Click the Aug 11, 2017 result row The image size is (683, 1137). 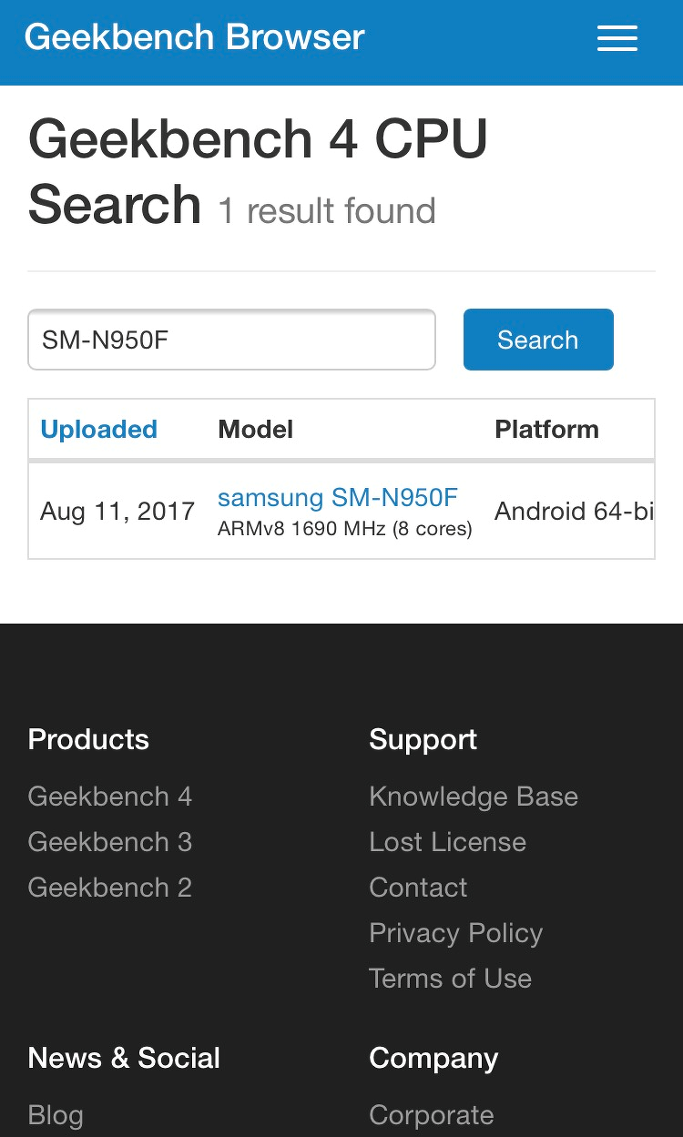click(117, 511)
